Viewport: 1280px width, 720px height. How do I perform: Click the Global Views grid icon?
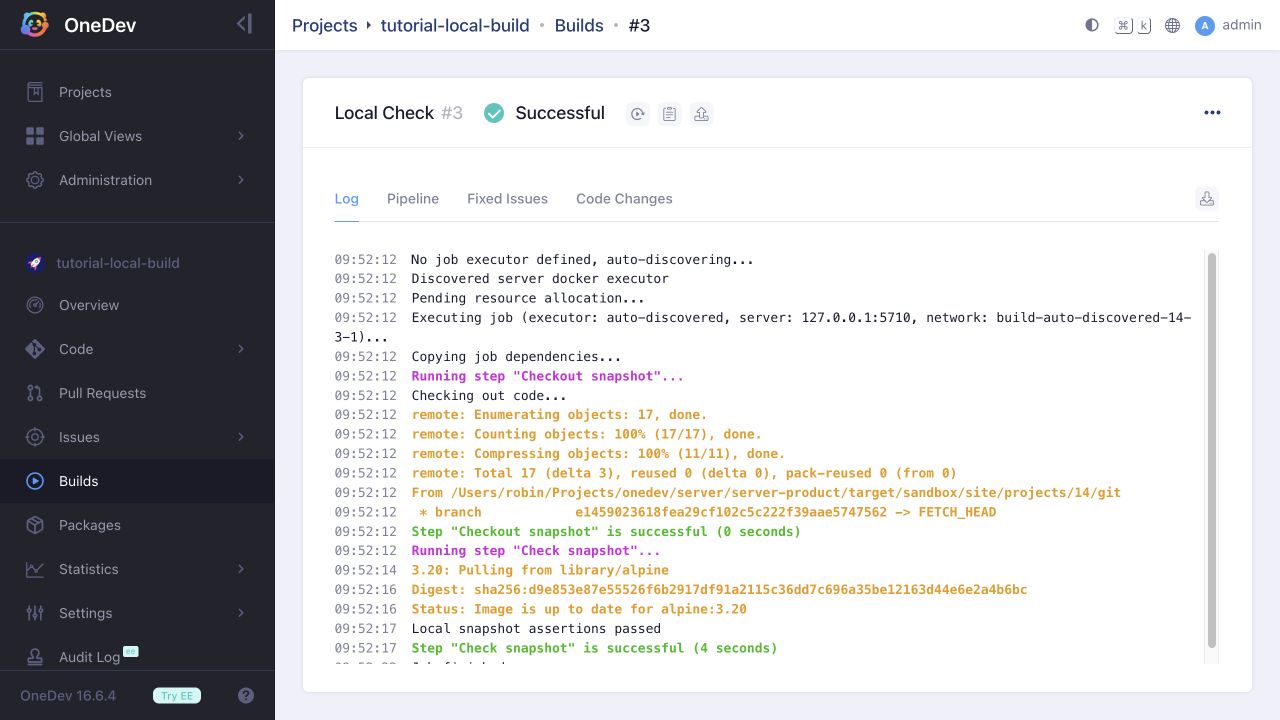35,136
